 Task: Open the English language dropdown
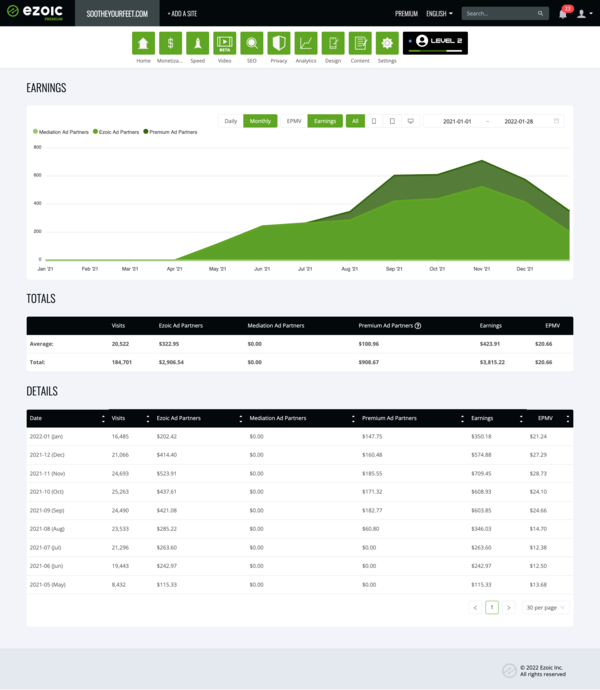(439, 14)
